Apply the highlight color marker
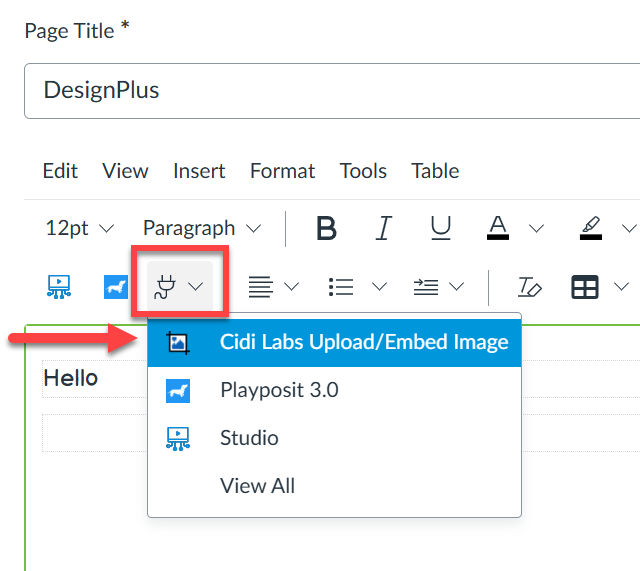The height and width of the screenshot is (571, 640). tap(591, 228)
